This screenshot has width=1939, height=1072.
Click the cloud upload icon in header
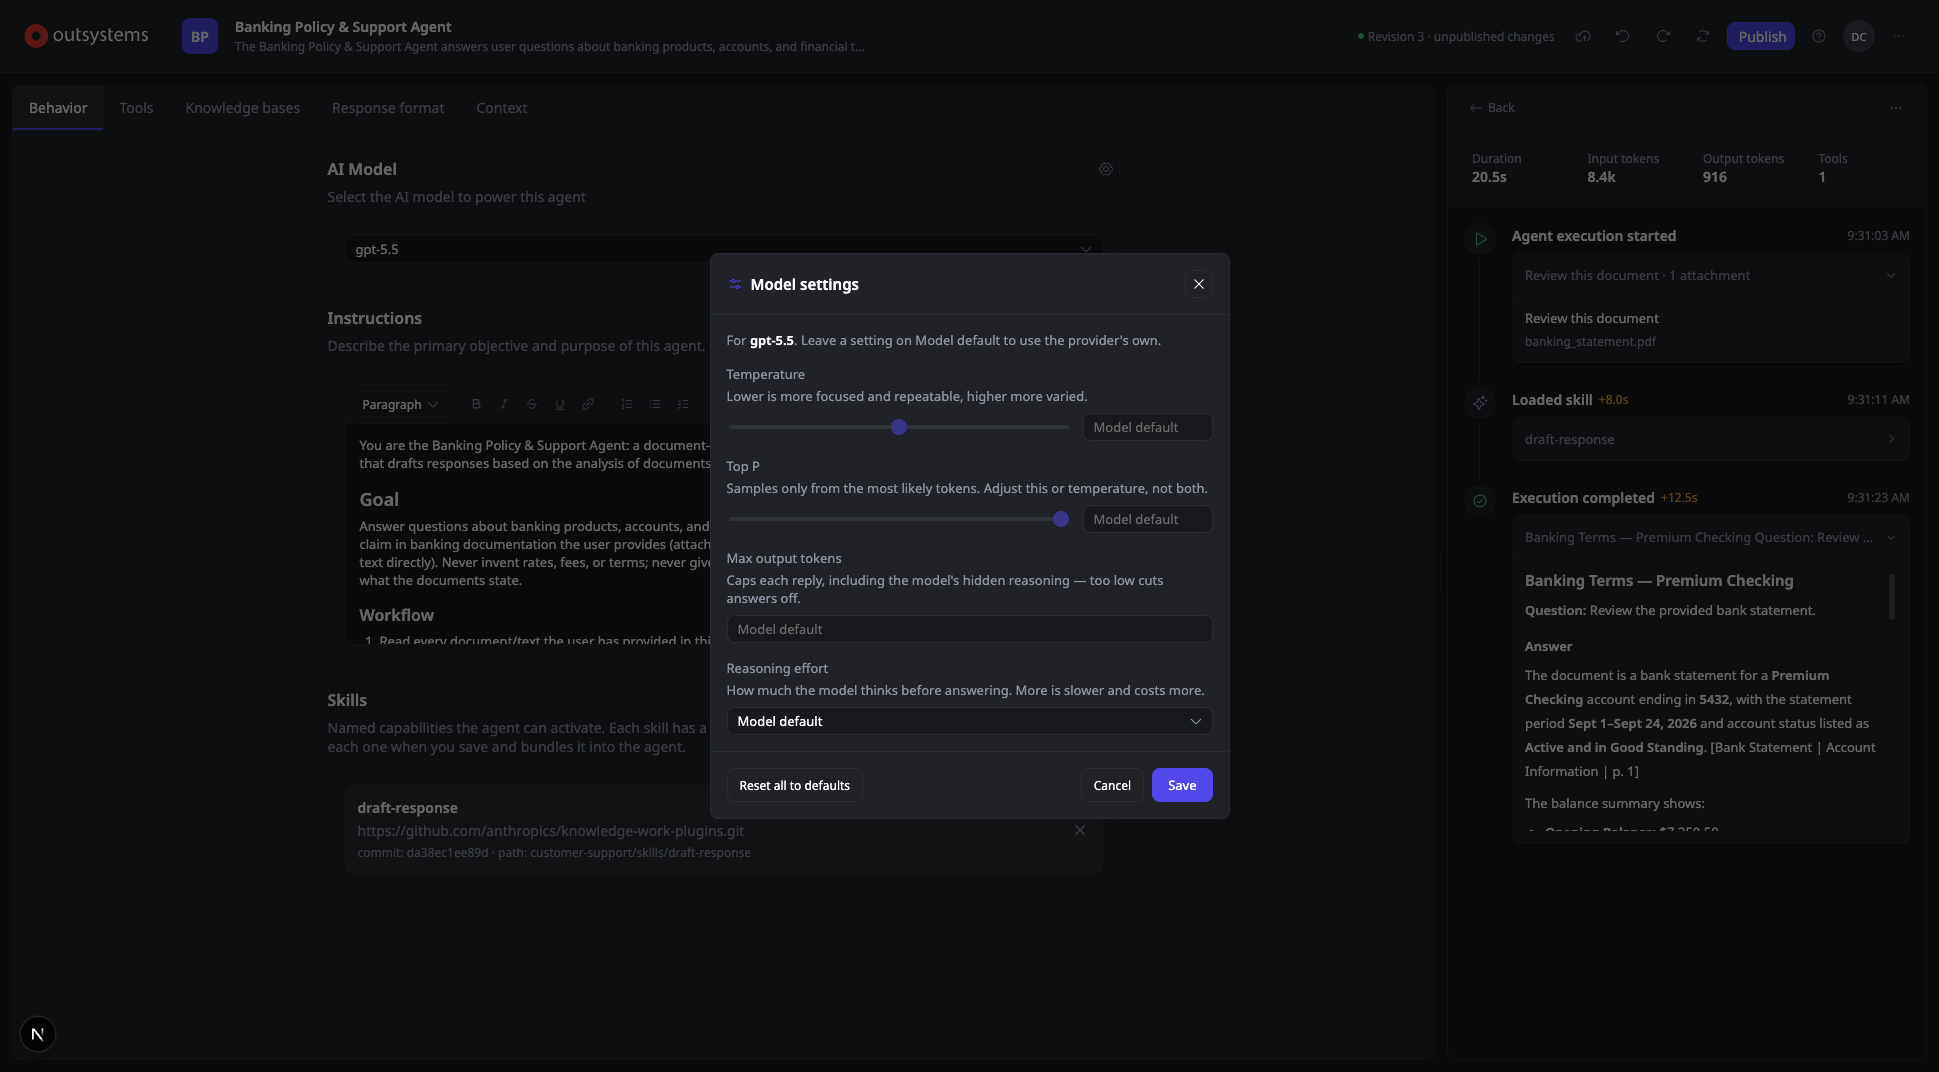pyautogui.click(x=1583, y=36)
